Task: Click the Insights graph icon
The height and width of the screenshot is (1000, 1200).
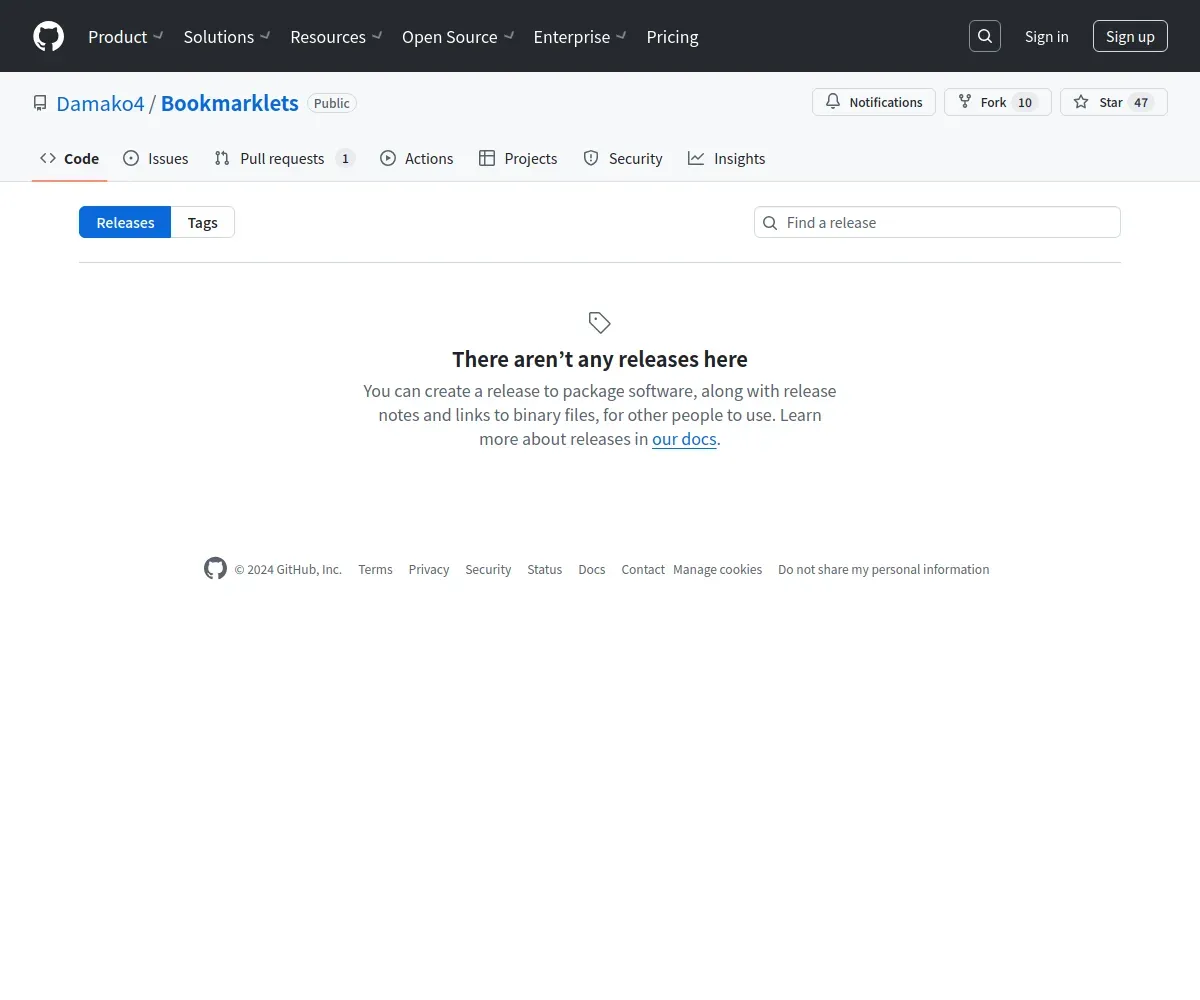Action: point(696,158)
